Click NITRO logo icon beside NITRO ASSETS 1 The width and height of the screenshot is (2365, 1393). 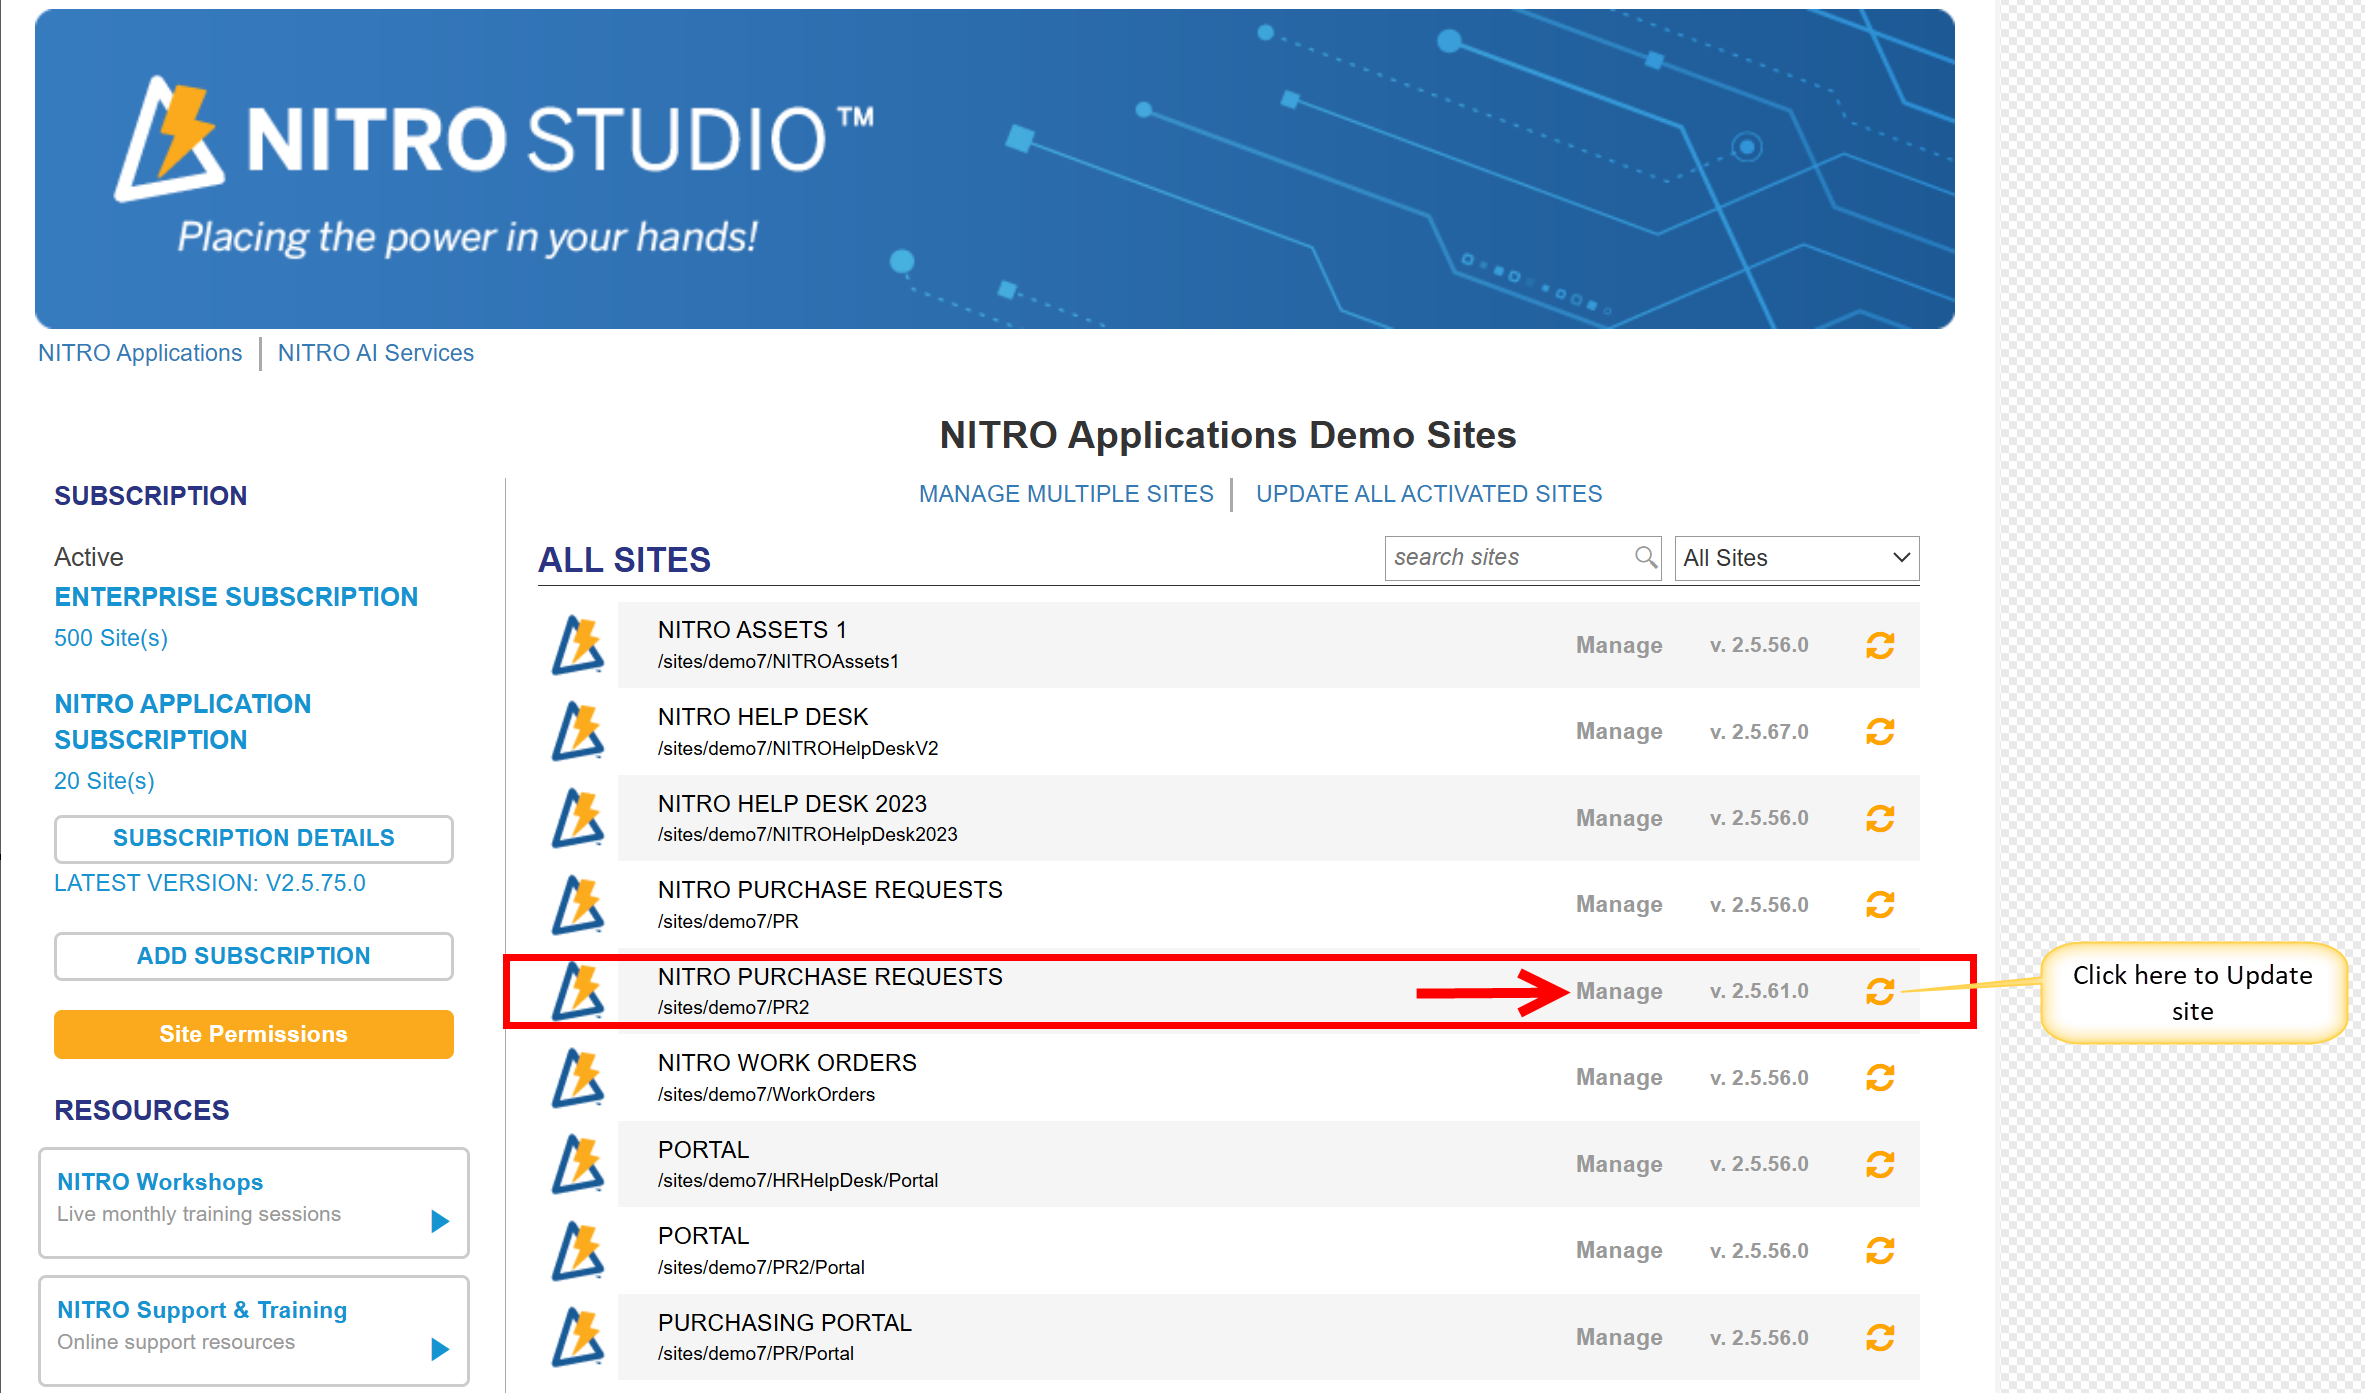[578, 645]
